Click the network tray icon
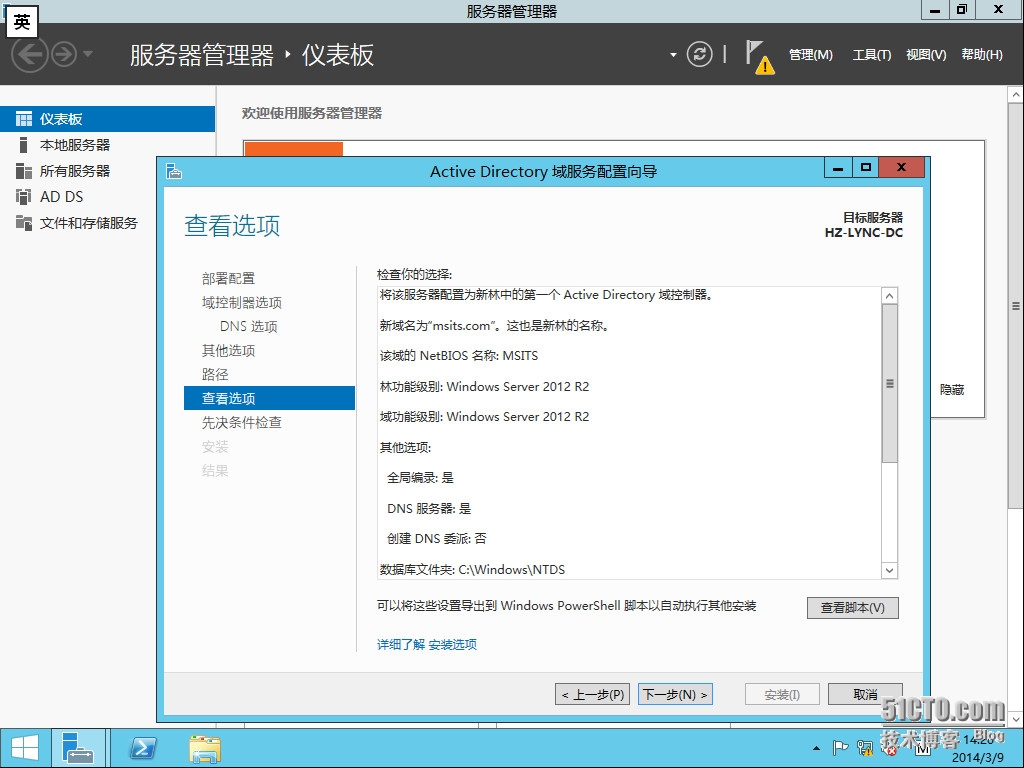Screen dimensions: 1024x768 coord(865,748)
